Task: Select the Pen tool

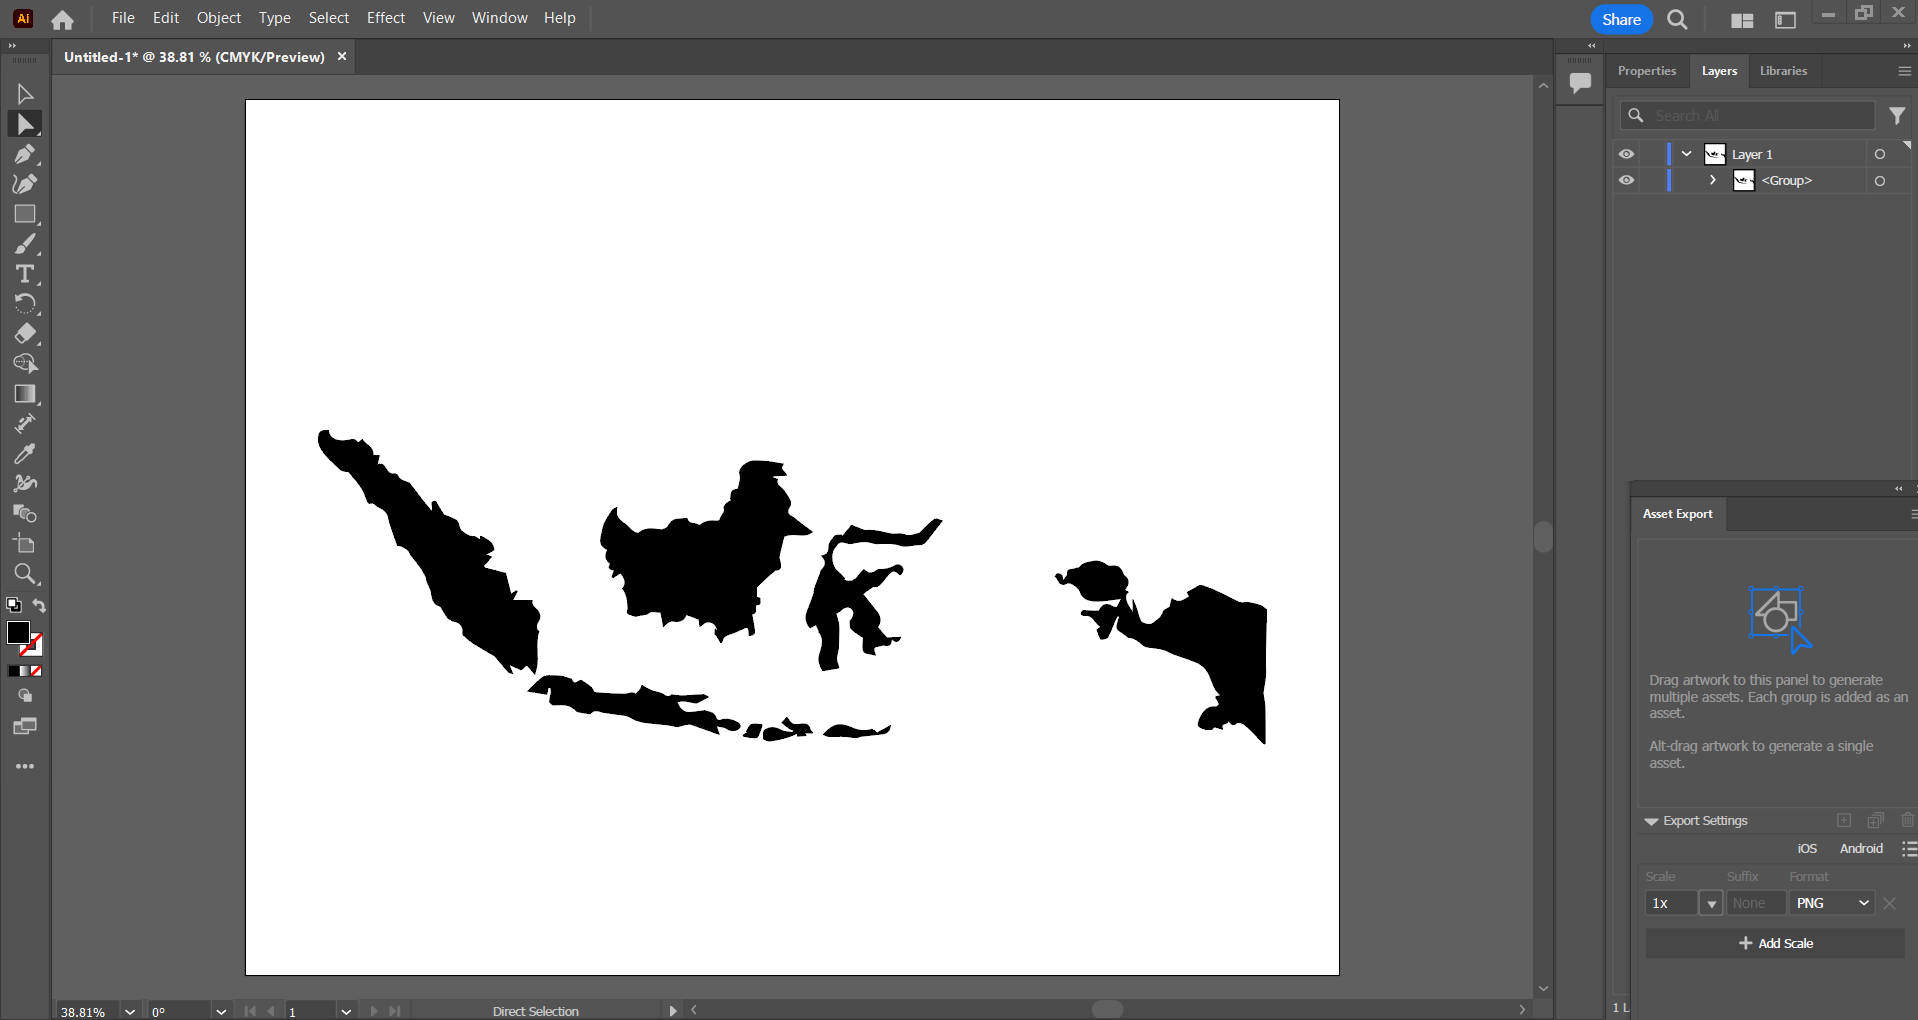Action: click(25, 154)
